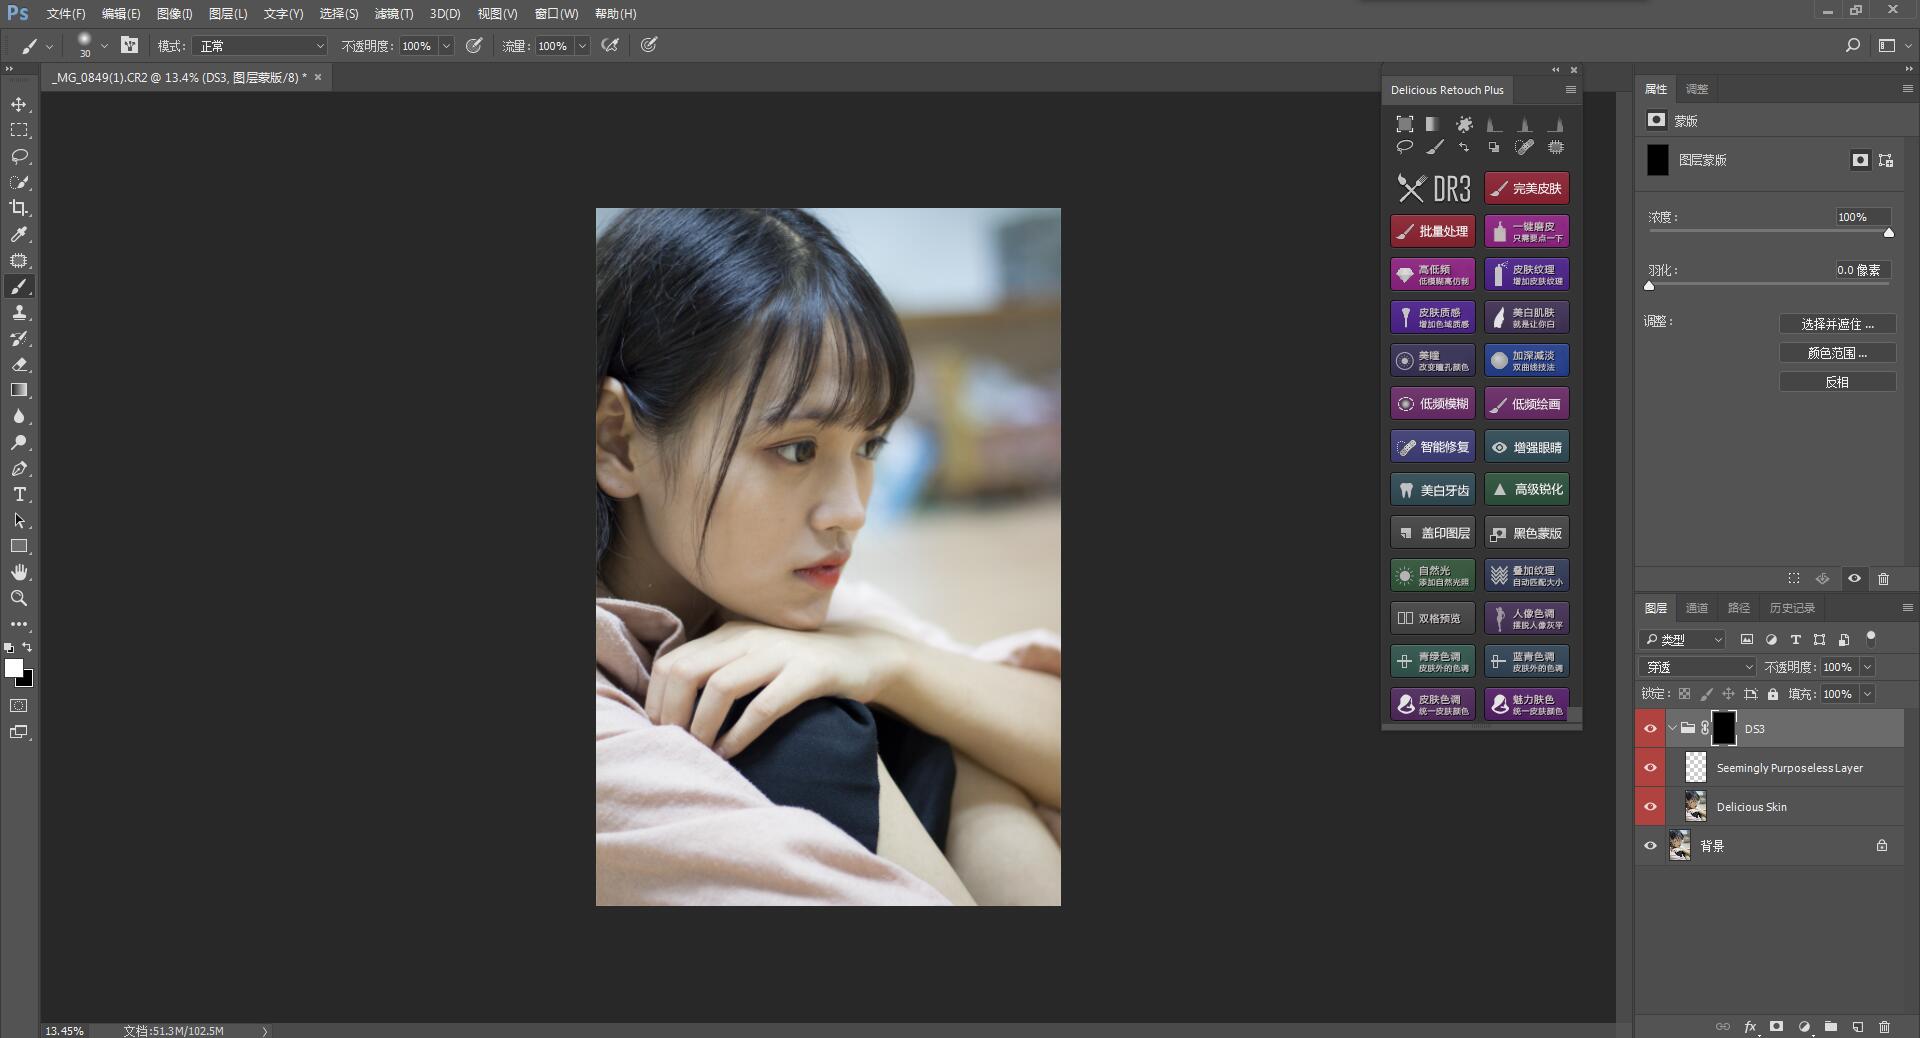Click the 完美皮肤 button
Viewport: 1920px width, 1038px height.
[1526, 188]
